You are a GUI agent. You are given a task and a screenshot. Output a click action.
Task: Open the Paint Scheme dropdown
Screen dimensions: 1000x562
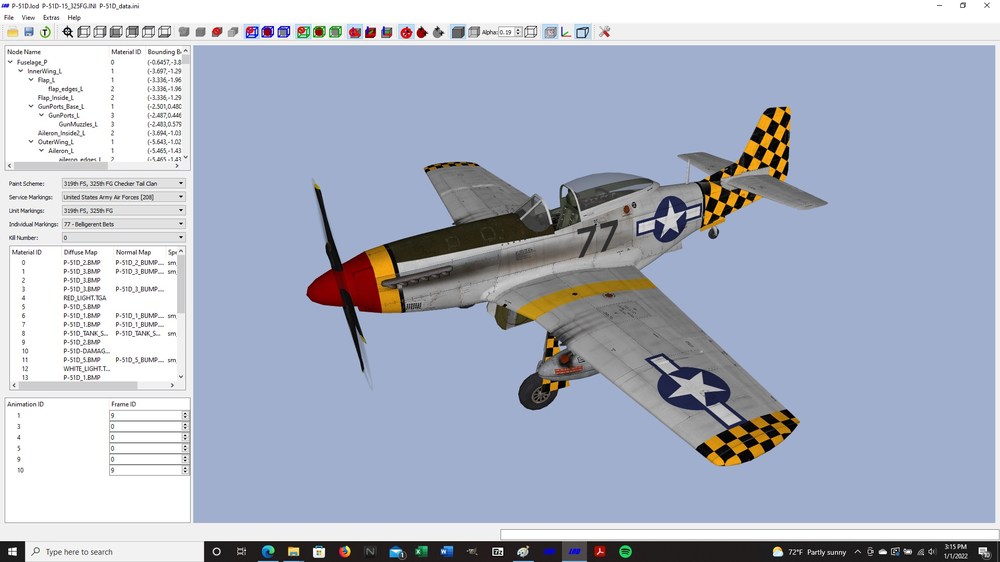[x=123, y=184]
